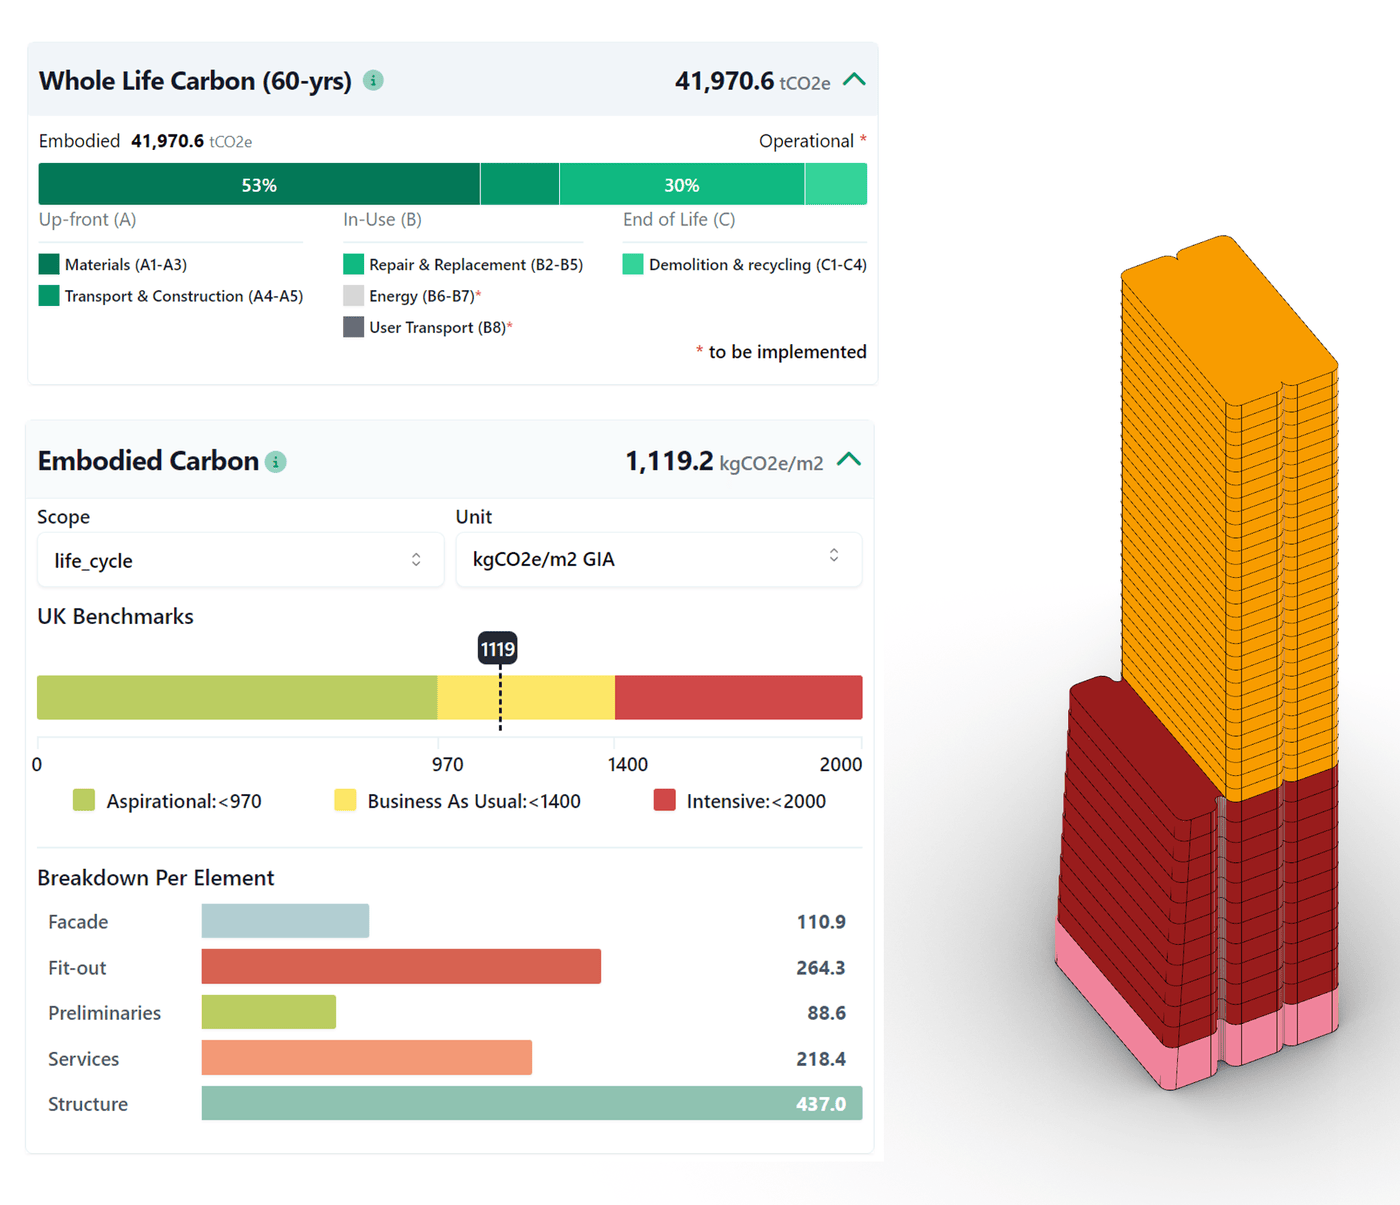Click the 53% dark green bar segment
This screenshot has height=1205, width=1400.
click(259, 184)
